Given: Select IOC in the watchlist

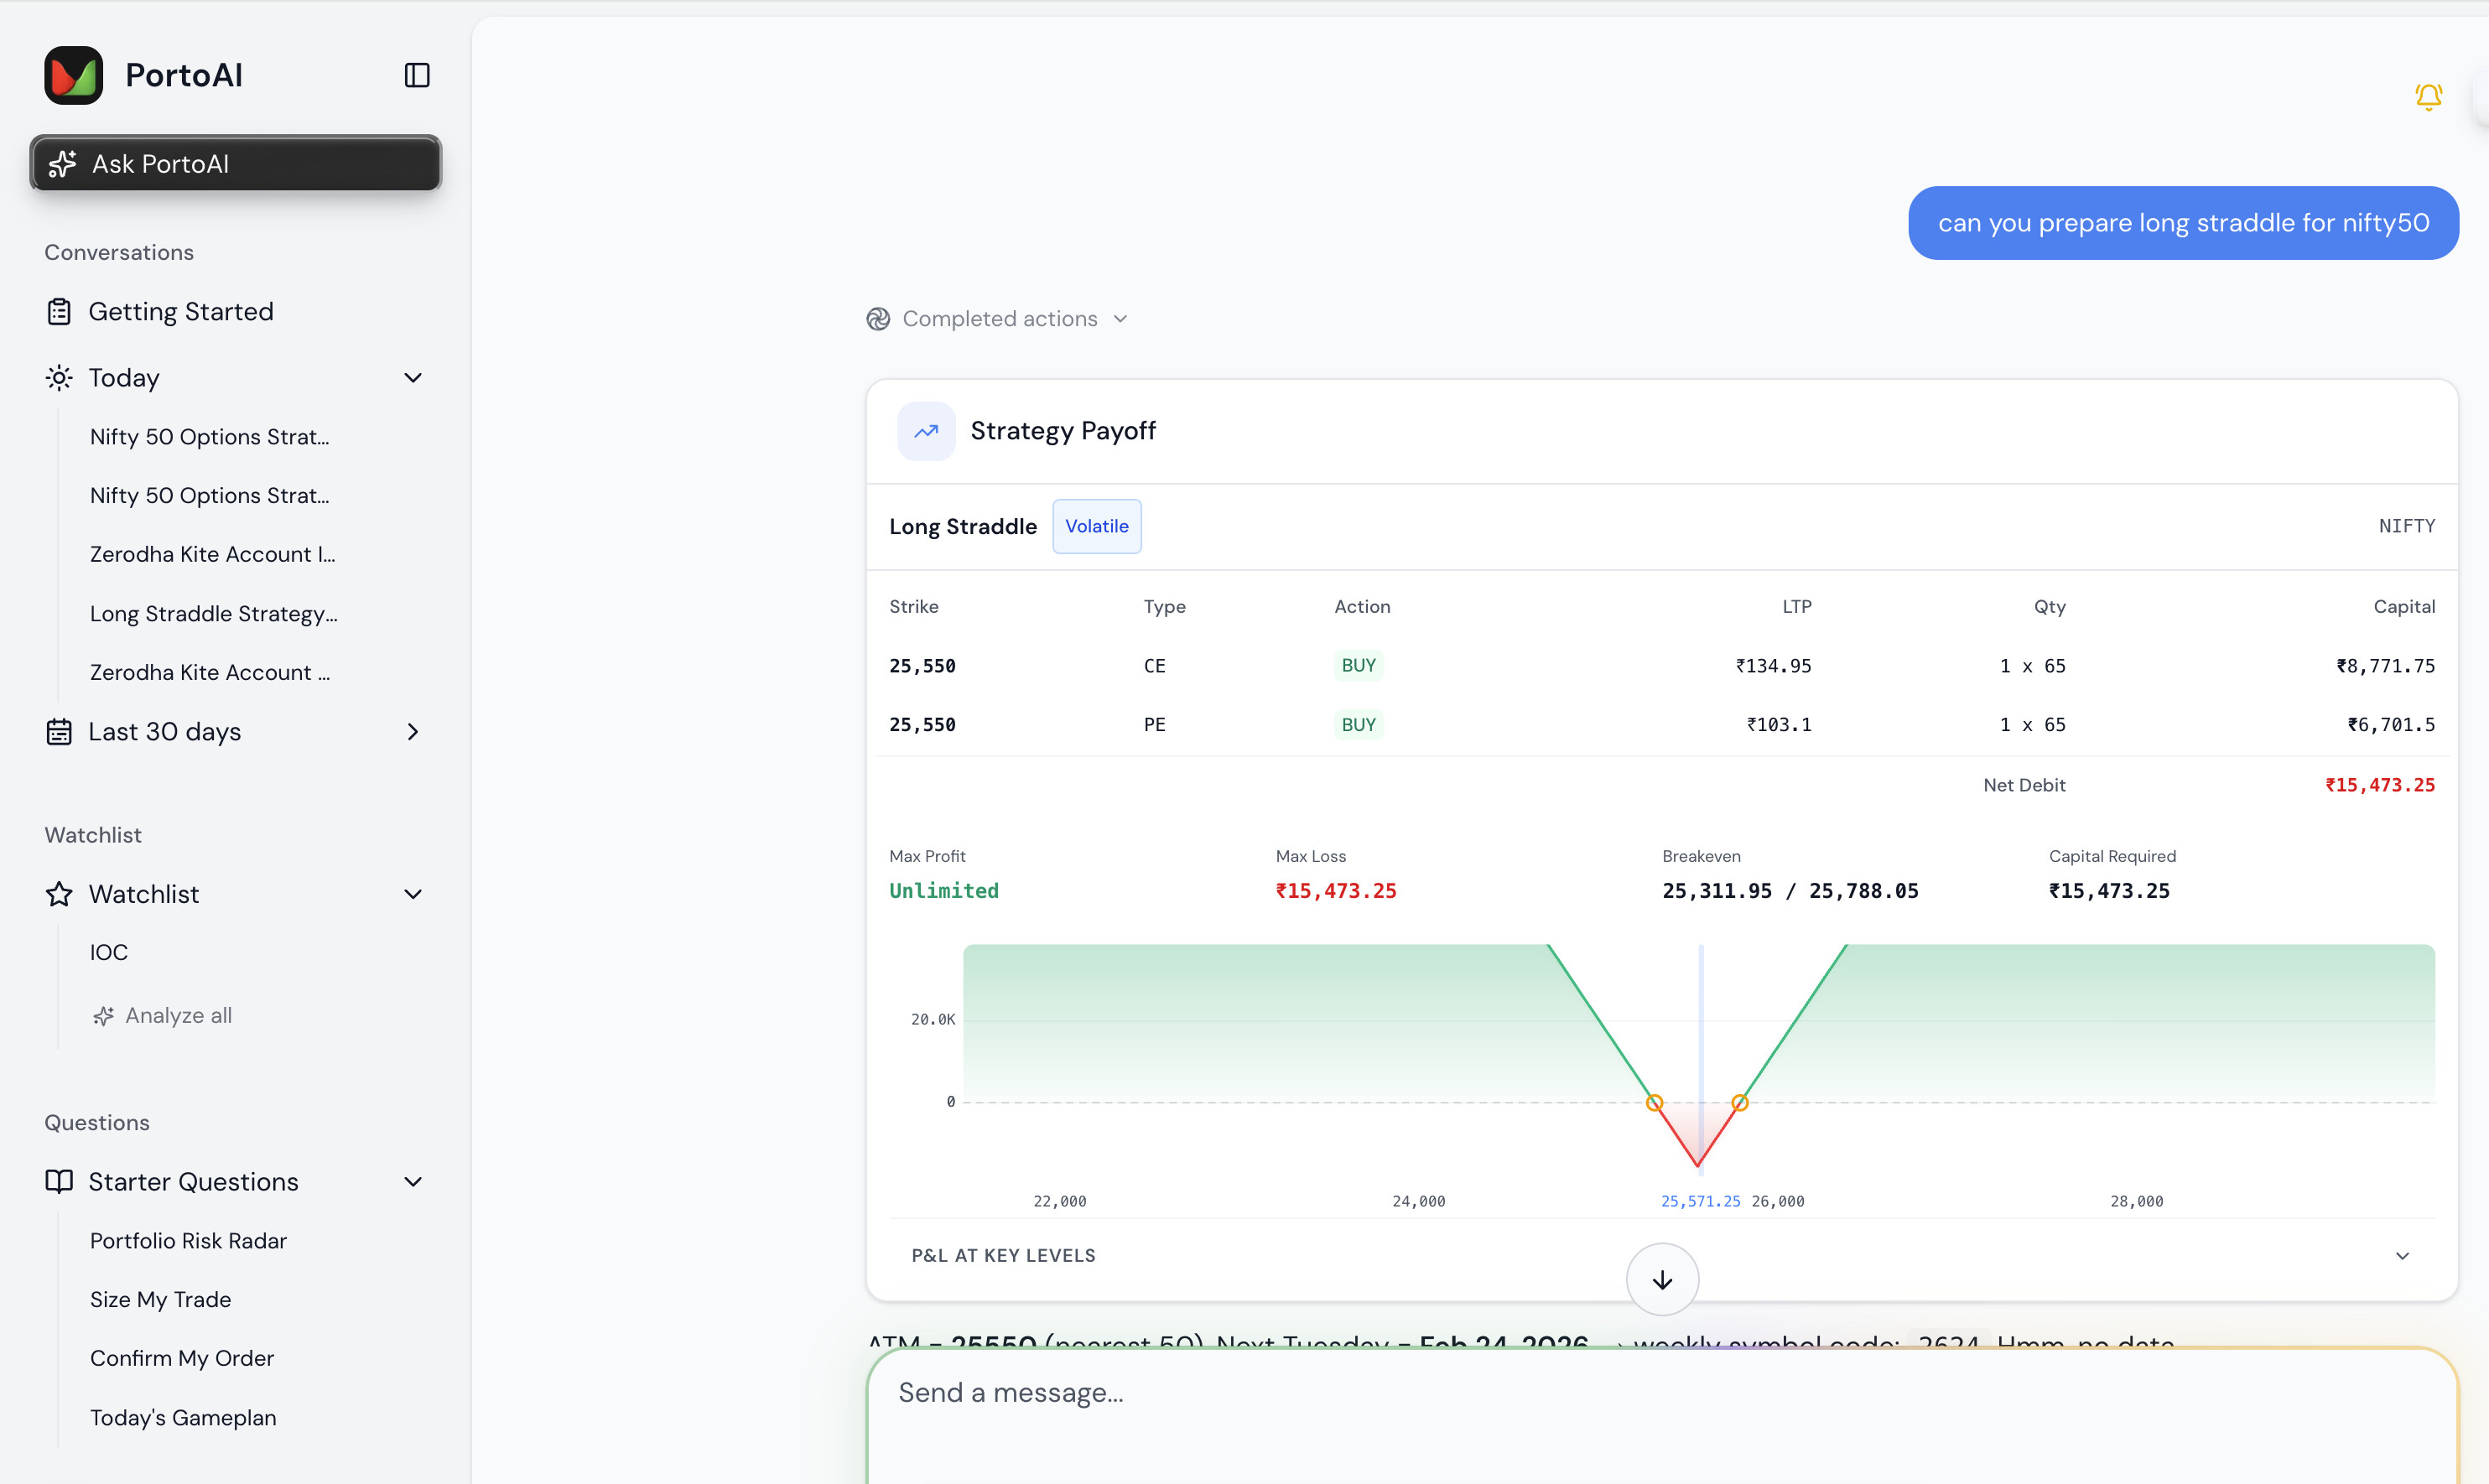Looking at the screenshot, I should point(109,952).
